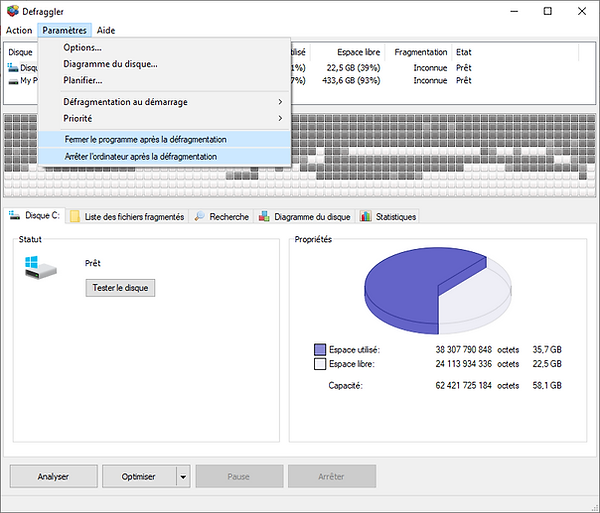Click the Espace libre white color swatch
Image resolution: width=600 pixels, height=513 pixels.
[x=320, y=364]
